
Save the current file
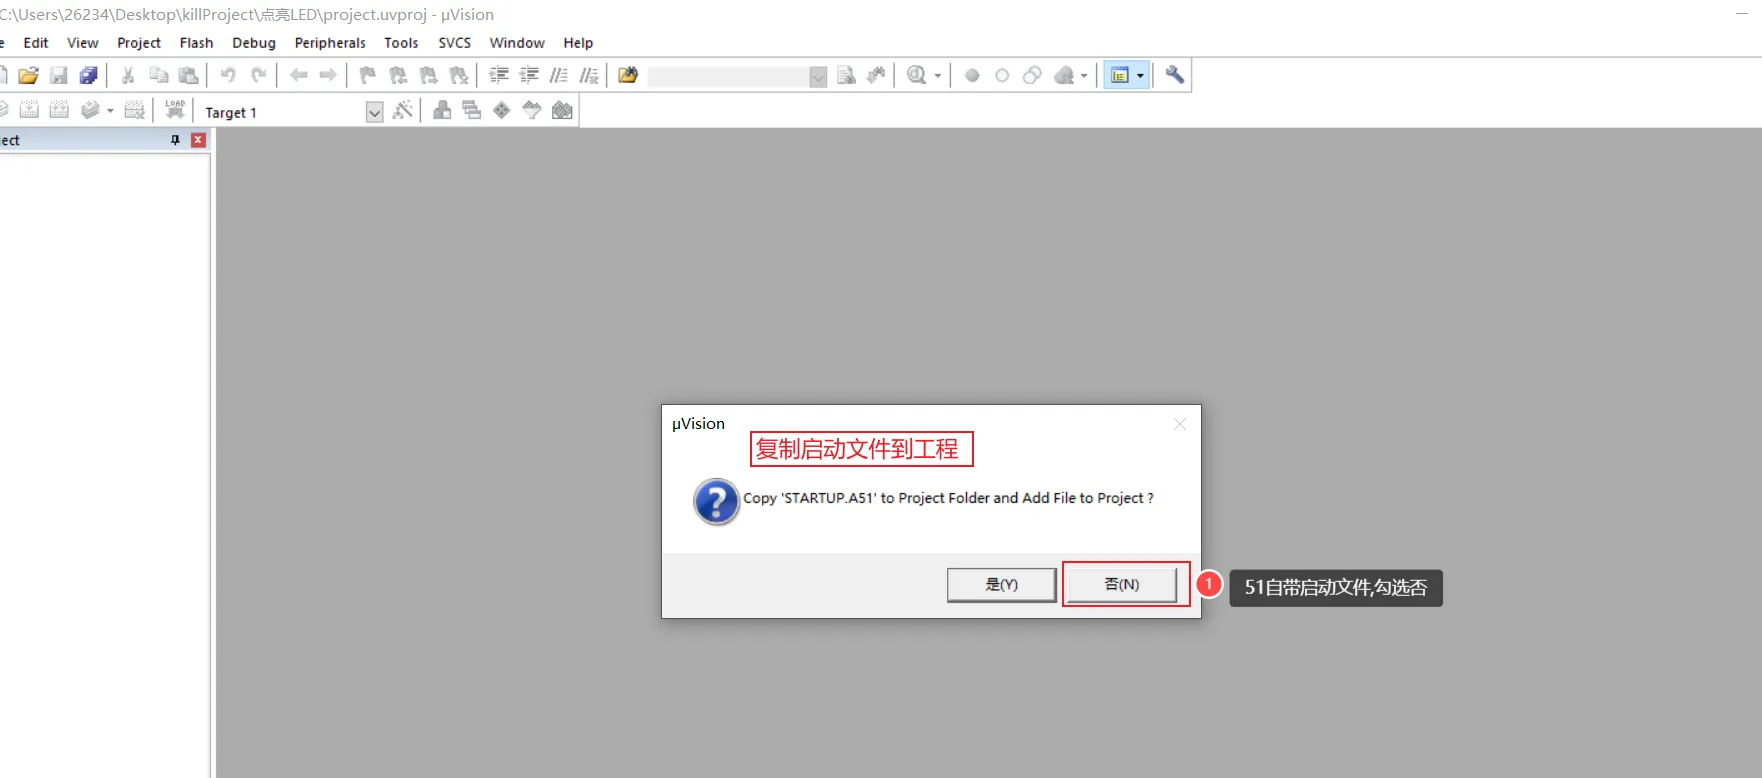pyautogui.click(x=59, y=75)
